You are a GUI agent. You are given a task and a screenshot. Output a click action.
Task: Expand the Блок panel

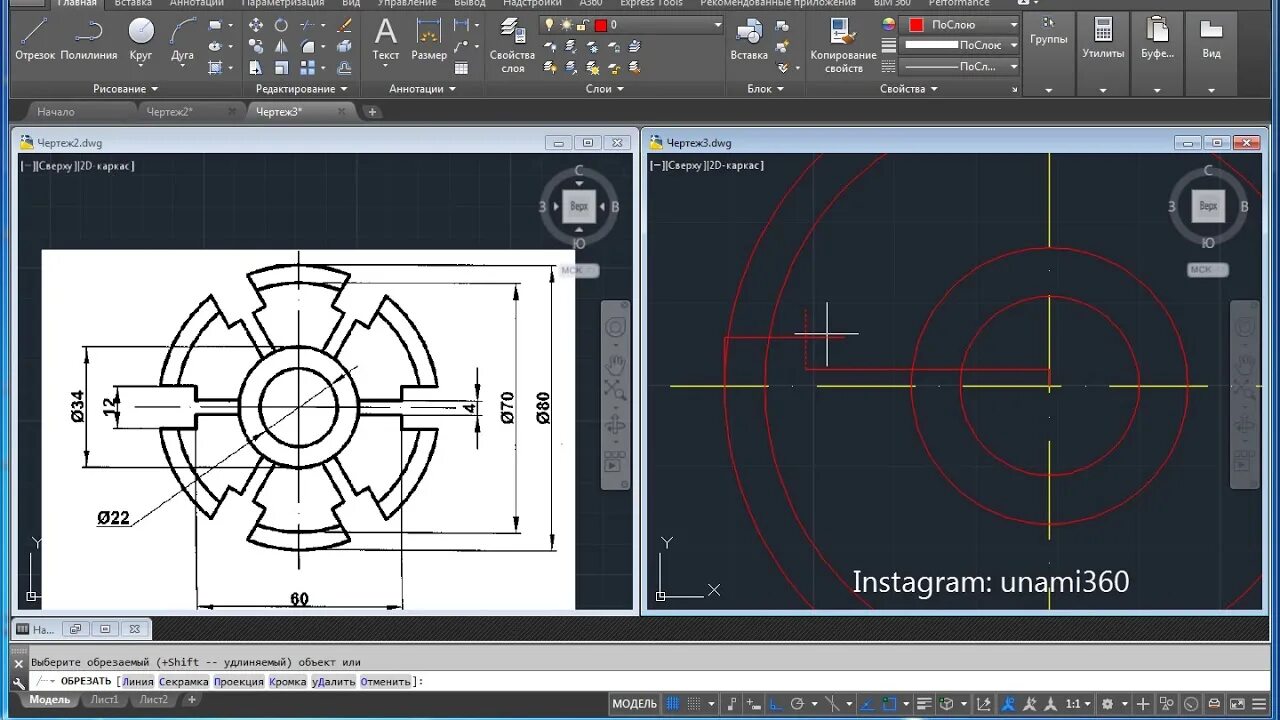click(x=766, y=89)
